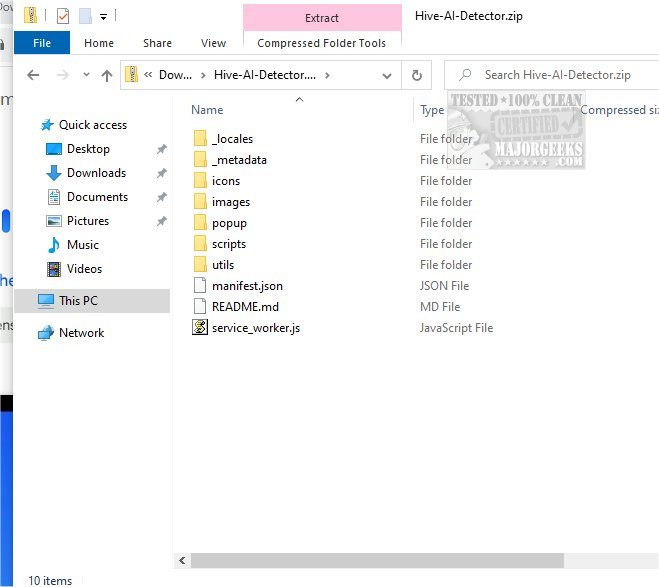Click the pin icon next to Downloads
This screenshot has width=659, height=587.
[162, 173]
